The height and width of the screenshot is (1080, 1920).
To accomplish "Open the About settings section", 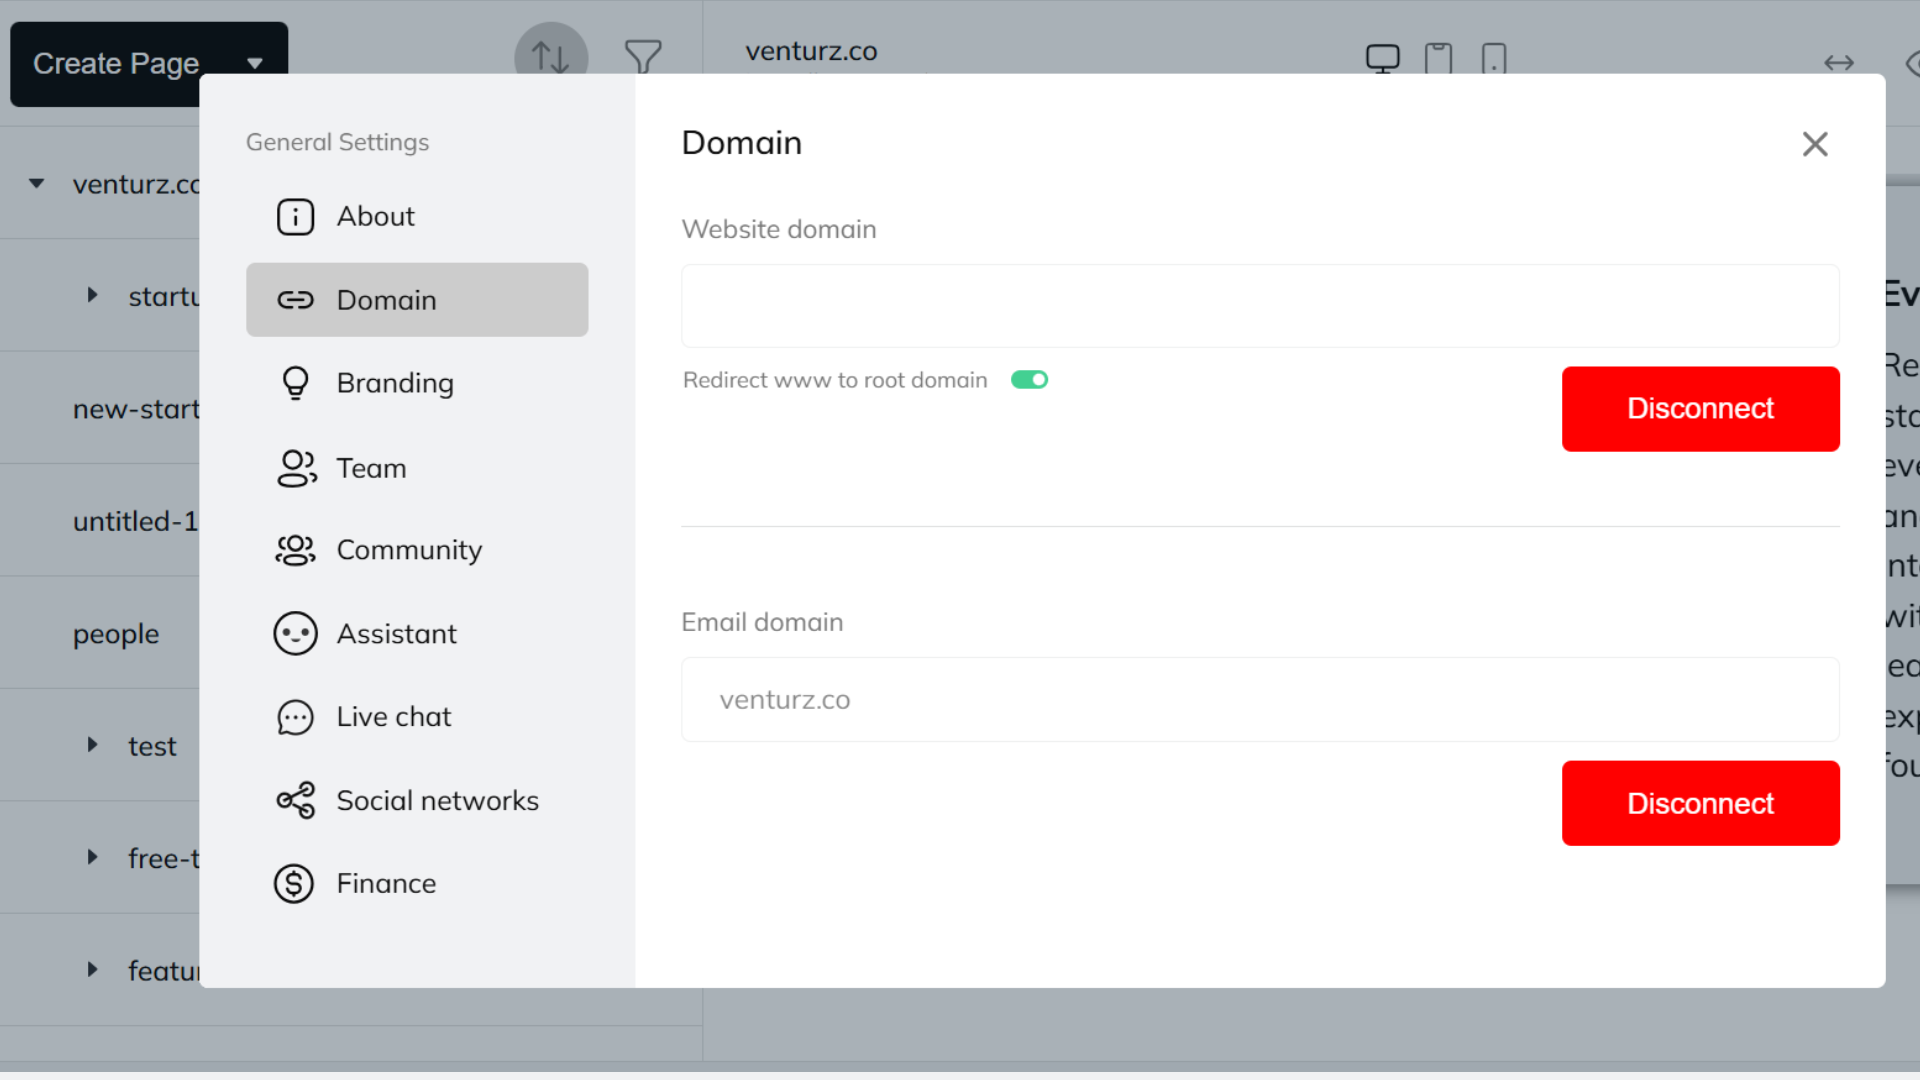I will pyautogui.click(x=375, y=216).
